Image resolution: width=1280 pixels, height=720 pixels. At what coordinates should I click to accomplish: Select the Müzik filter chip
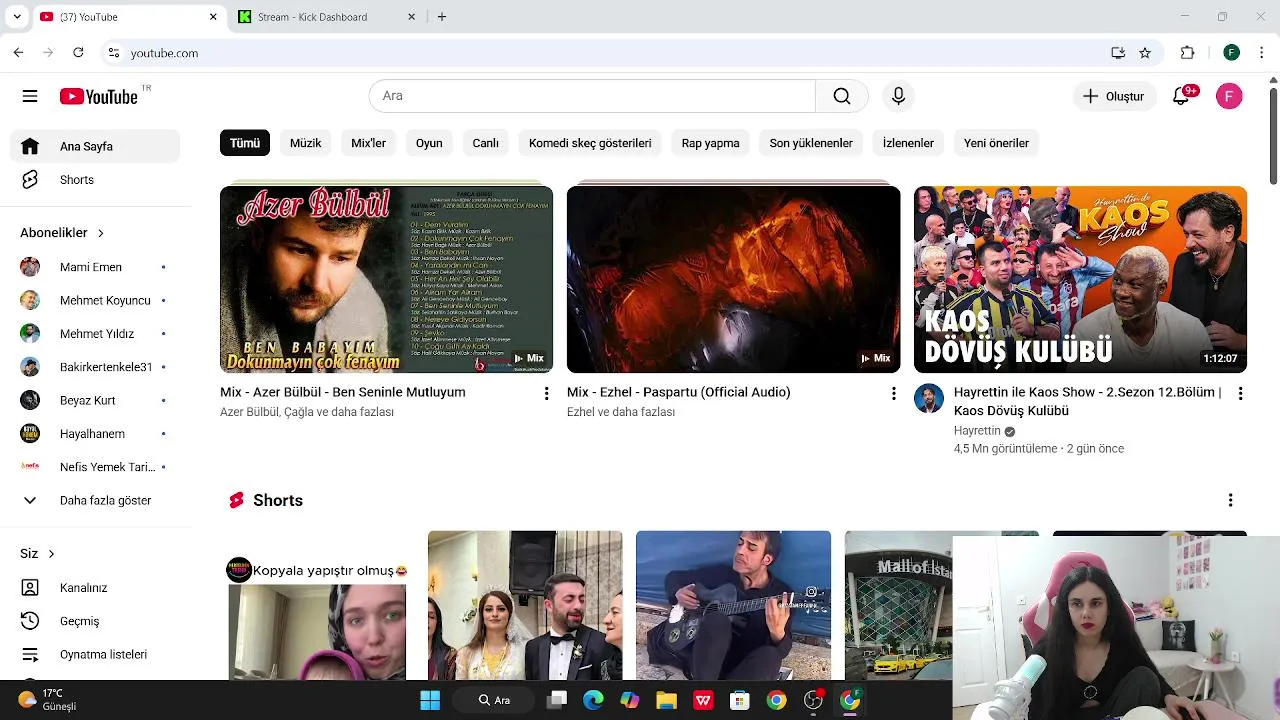[x=305, y=143]
